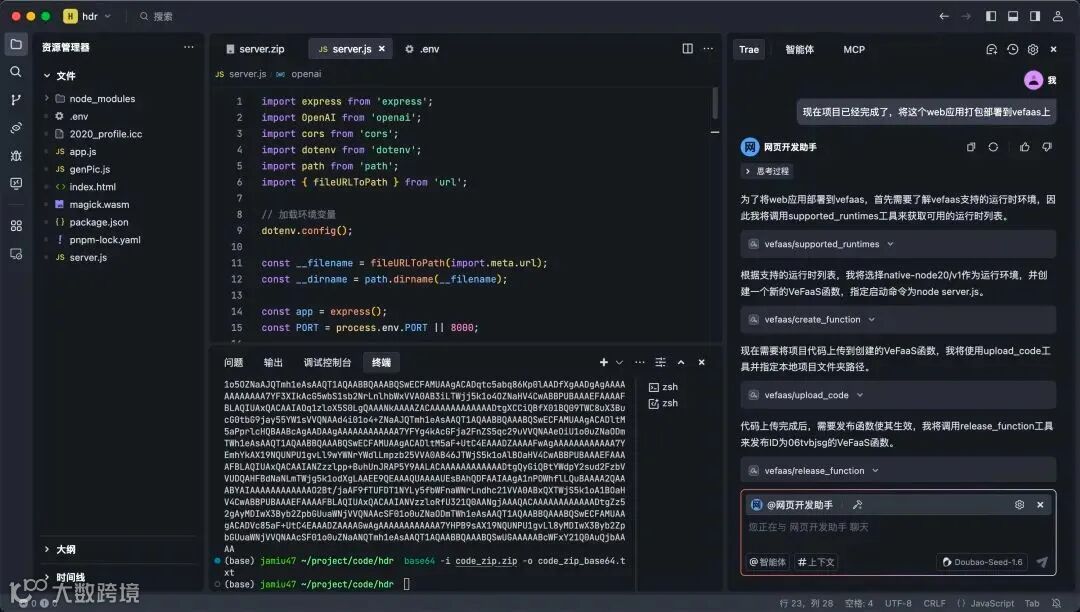The height and width of the screenshot is (612, 1080).
Task: Navigate forward with the right arrow
Action: [x=966, y=16]
